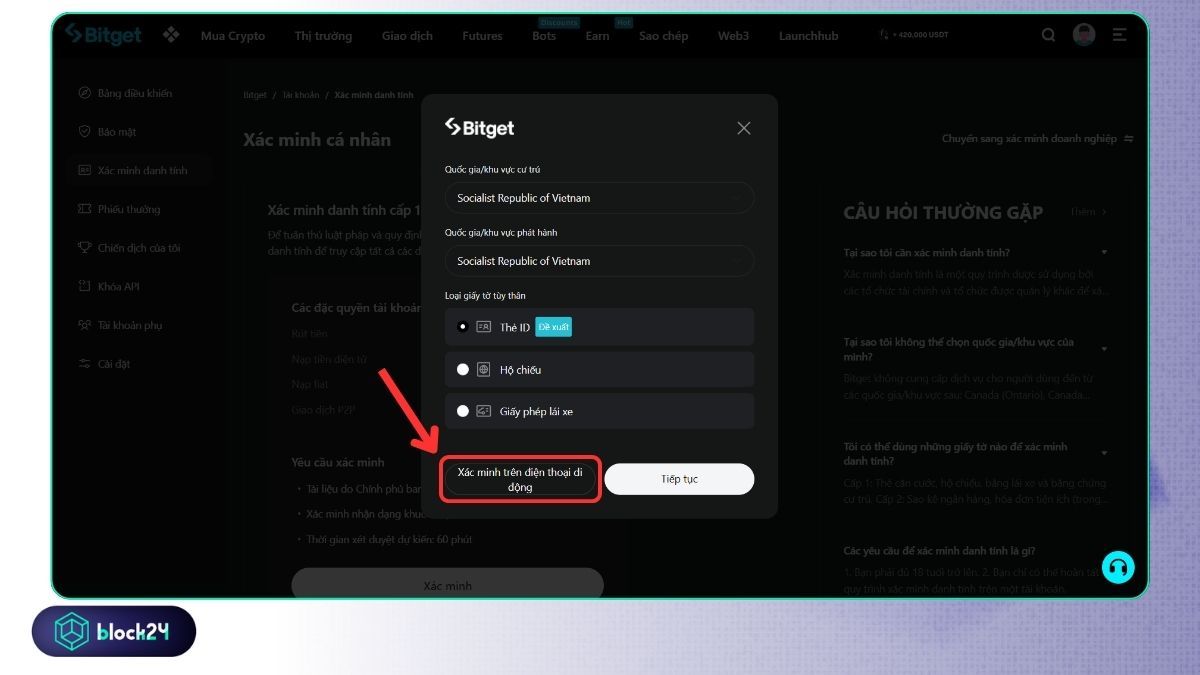Click Chuyển sang xác minh doanh nghiệp link
This screenshot has height=675, width=1200.
click(x=1029, y=139)
